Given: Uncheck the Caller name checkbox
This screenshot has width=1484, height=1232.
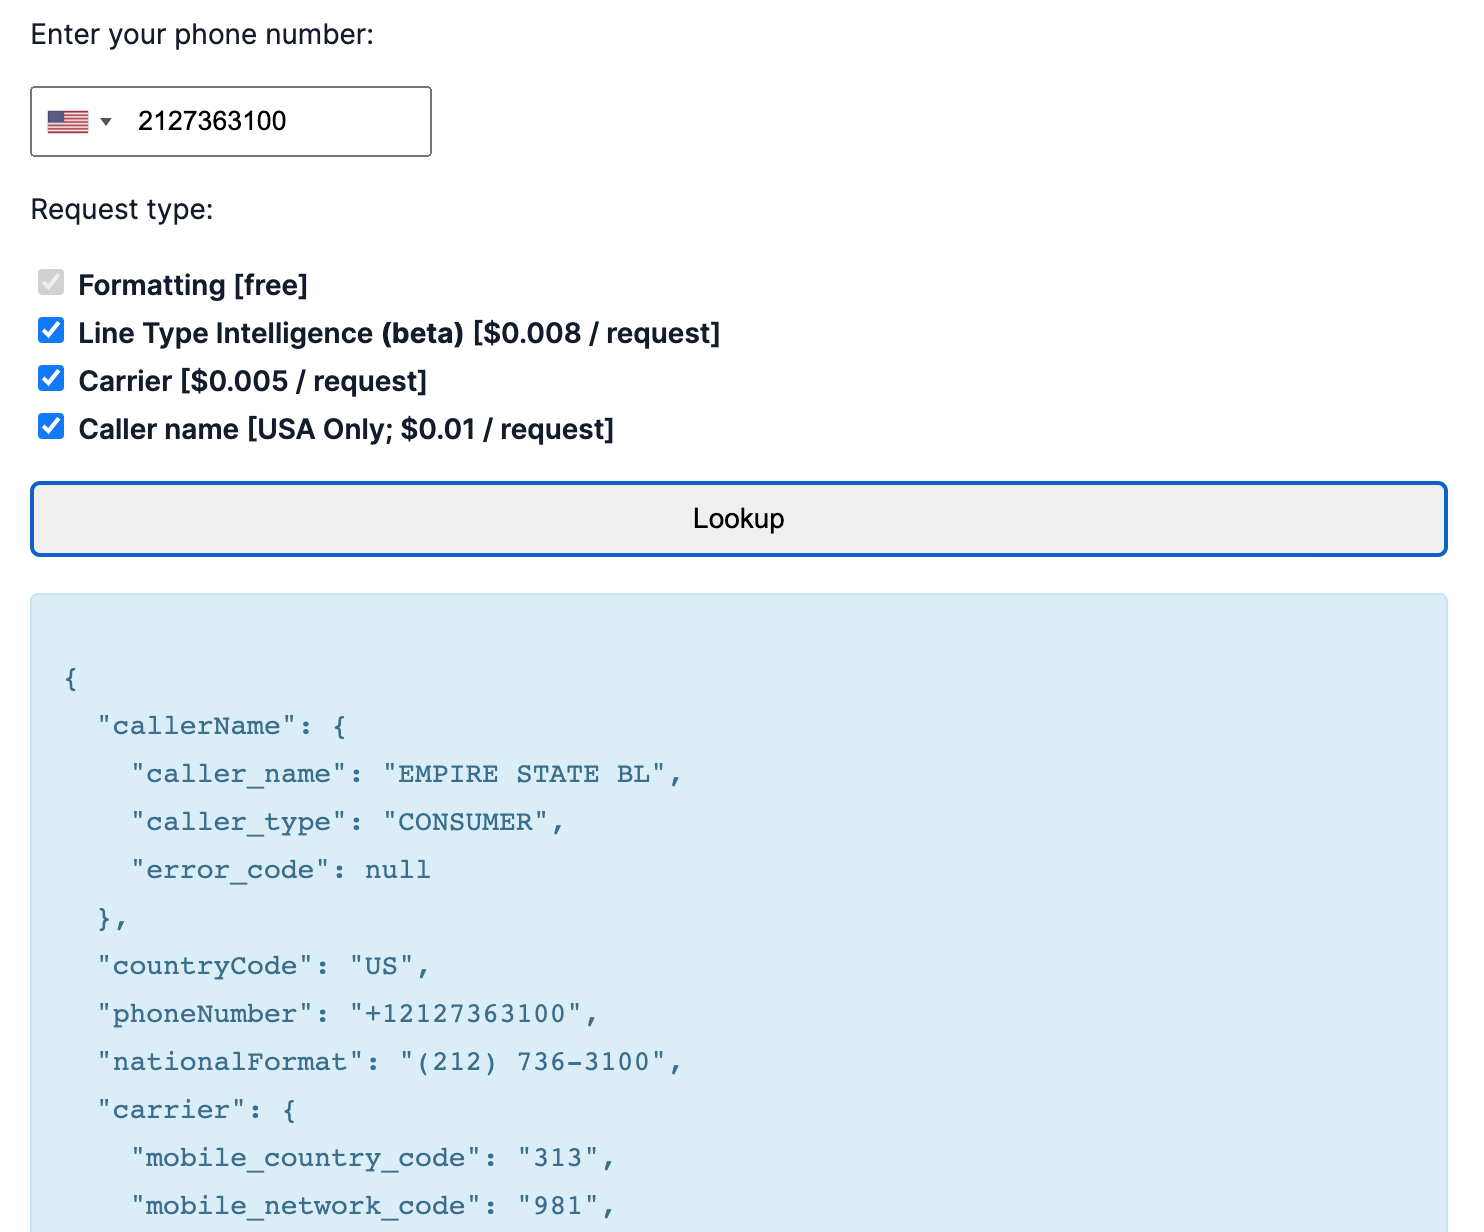Looking at the screenshot, I should point(51,427).
